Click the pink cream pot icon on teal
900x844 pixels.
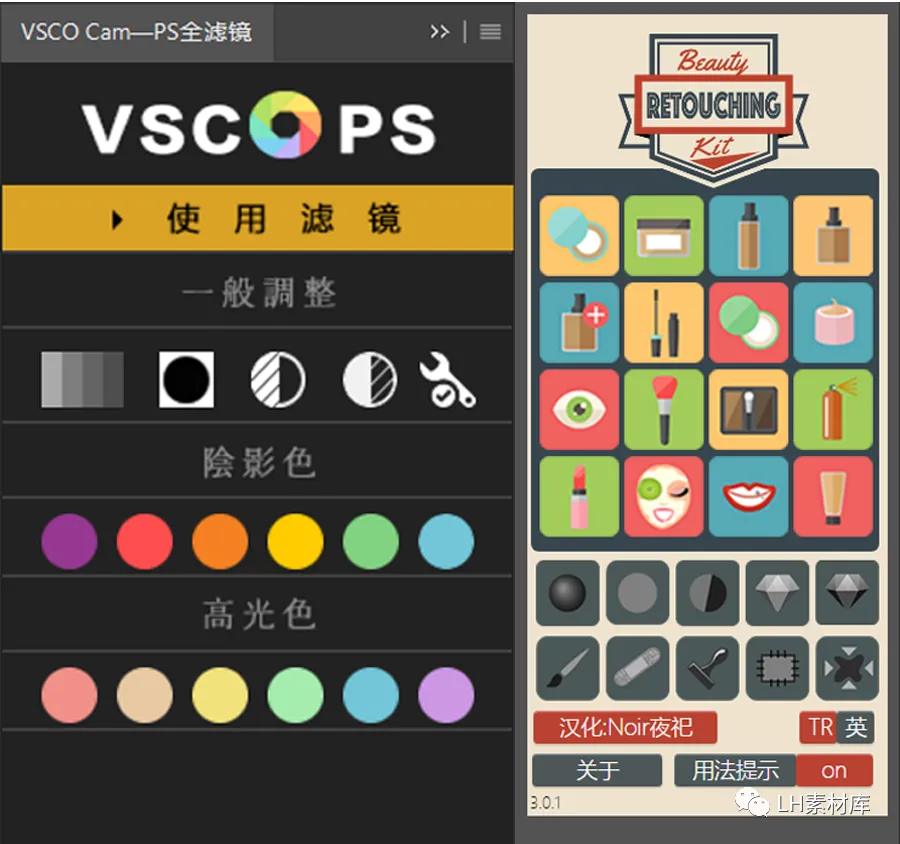(833, 323)
